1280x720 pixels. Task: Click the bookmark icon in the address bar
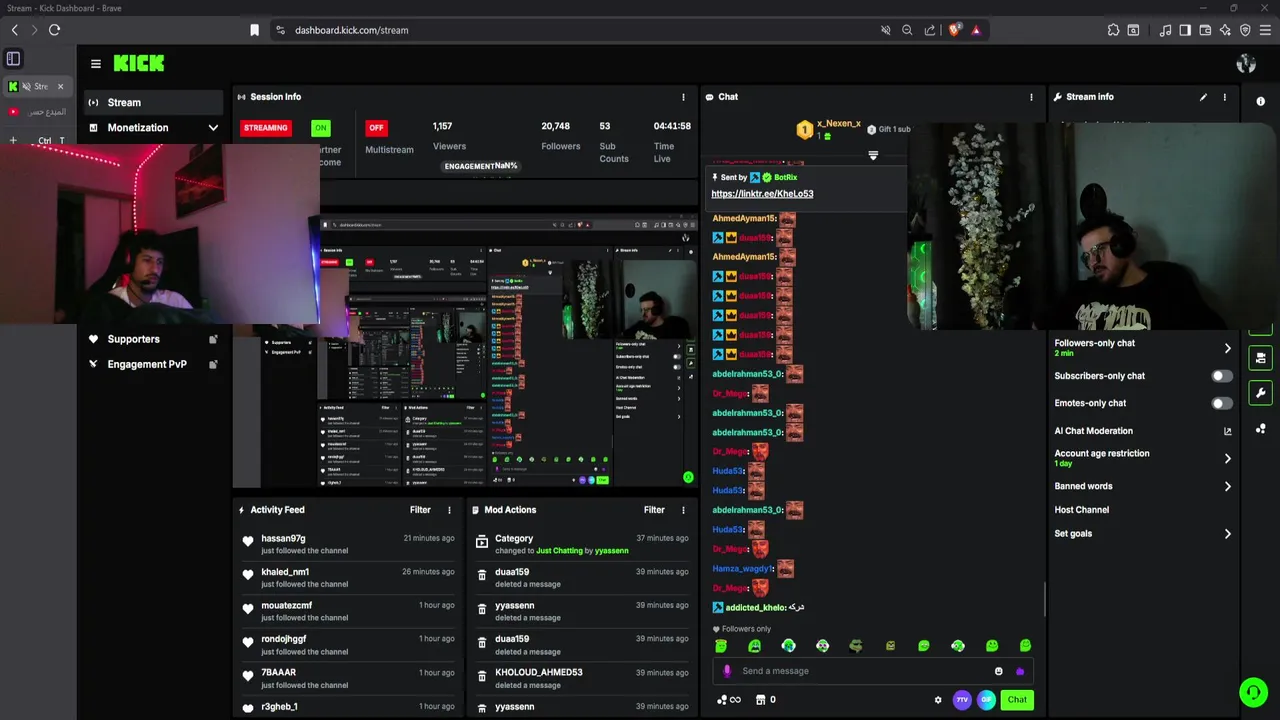pyautogui.click(x=254, y=30)
